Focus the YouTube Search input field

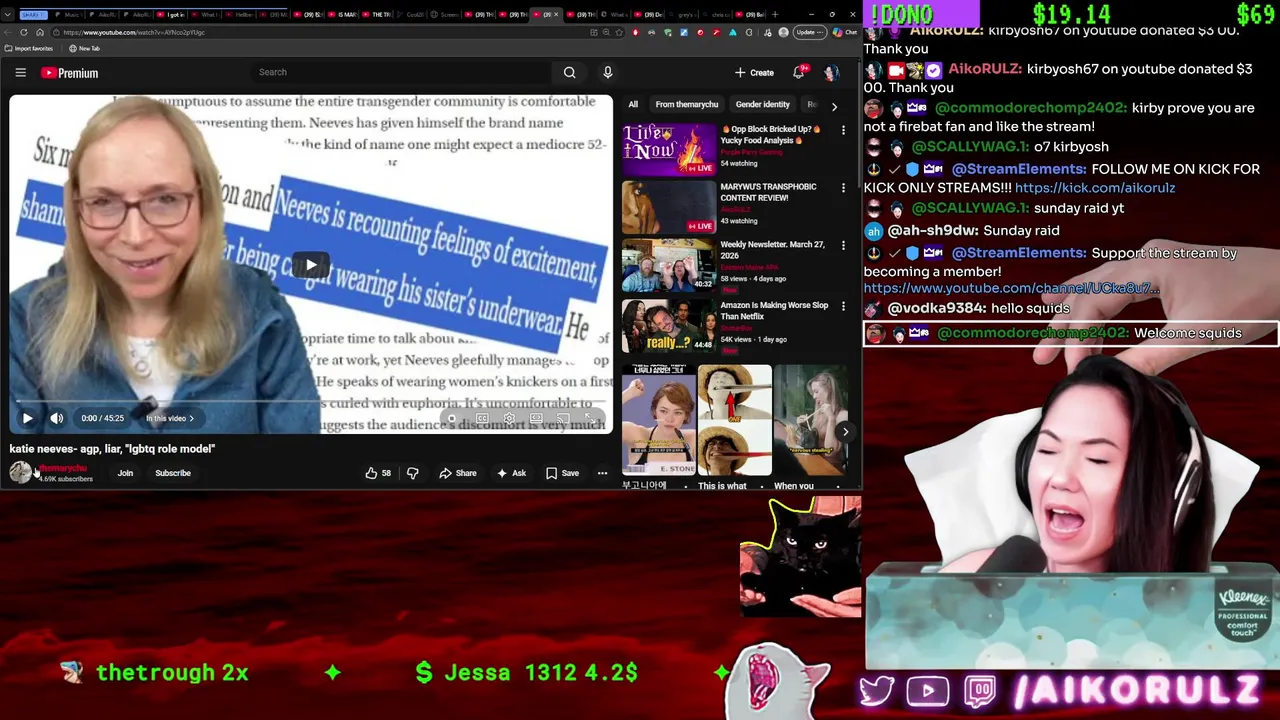pyautogui.click(x=400, y=72)
